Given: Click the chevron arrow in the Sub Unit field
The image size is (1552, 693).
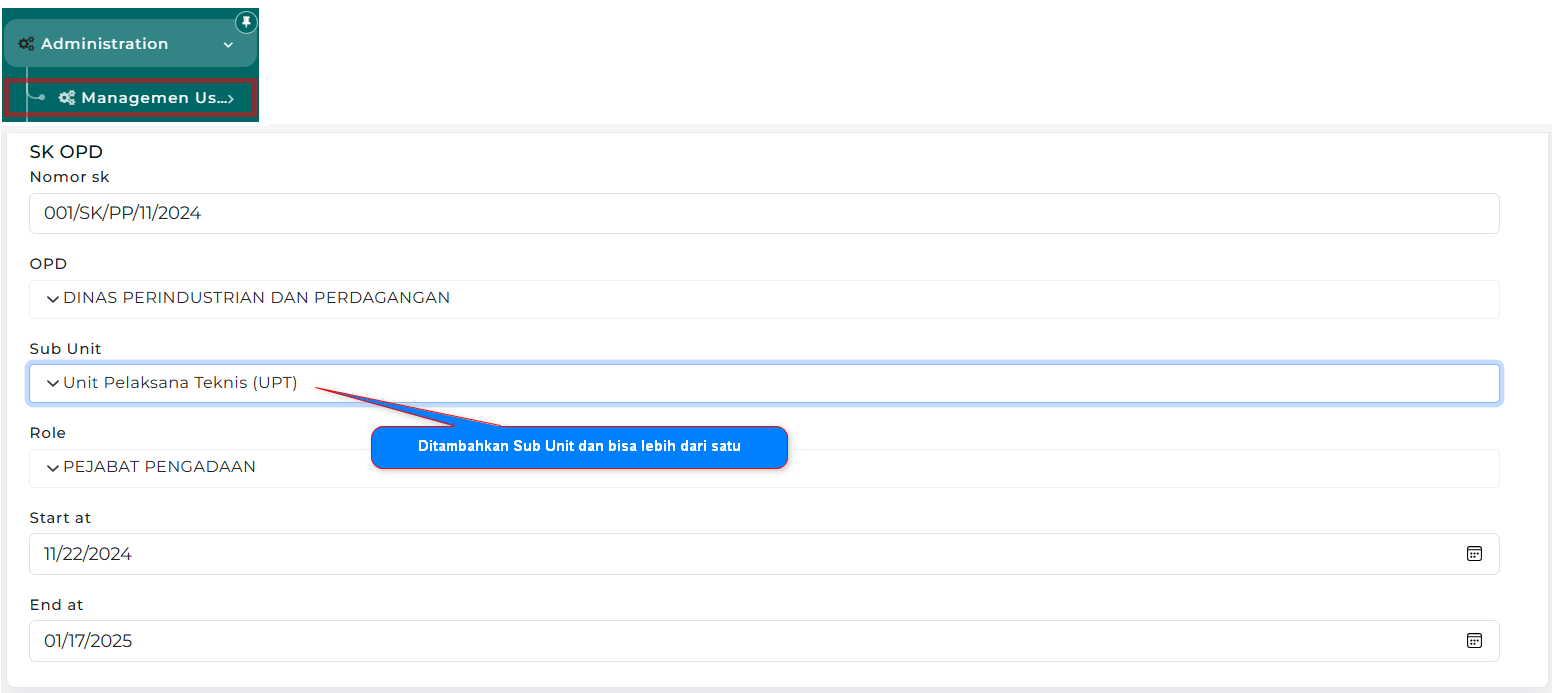Looking at the screenshot, I should tap(52, 383).
